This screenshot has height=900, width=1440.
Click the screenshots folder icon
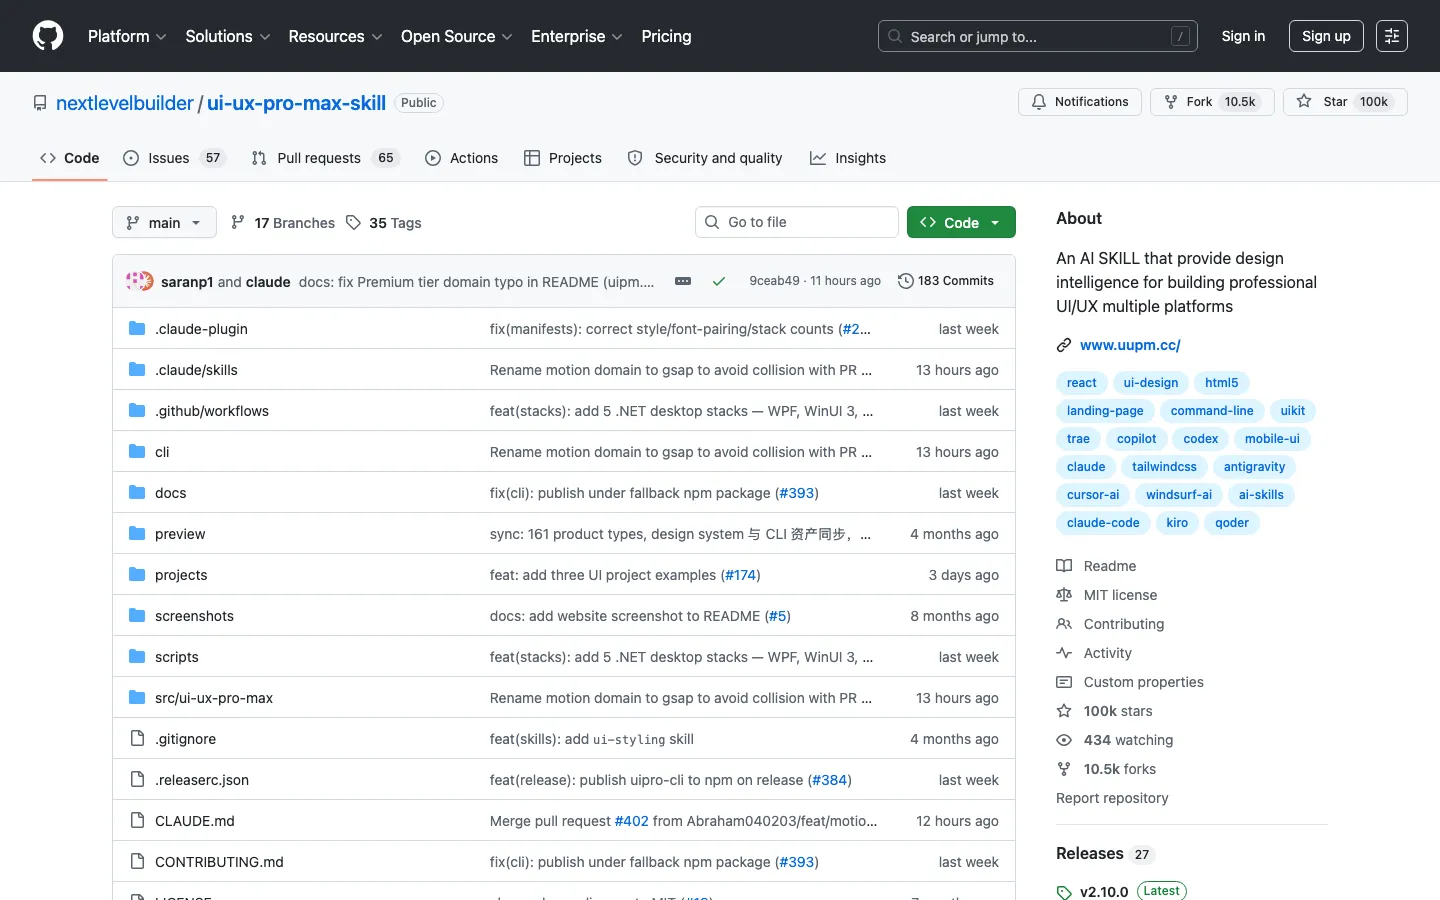tap(137, 616)
